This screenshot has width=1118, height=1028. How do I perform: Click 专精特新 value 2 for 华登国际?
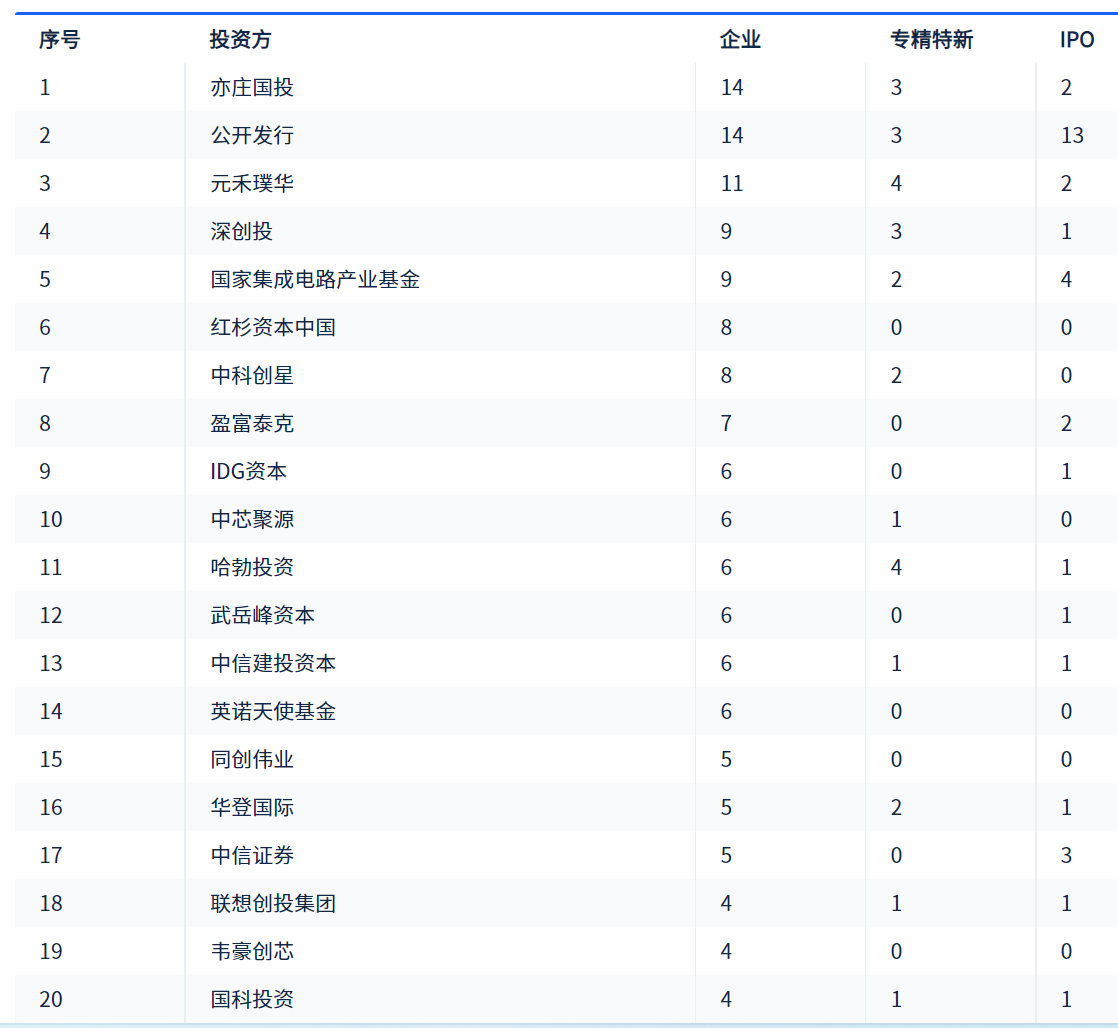(x=896, y=807)
